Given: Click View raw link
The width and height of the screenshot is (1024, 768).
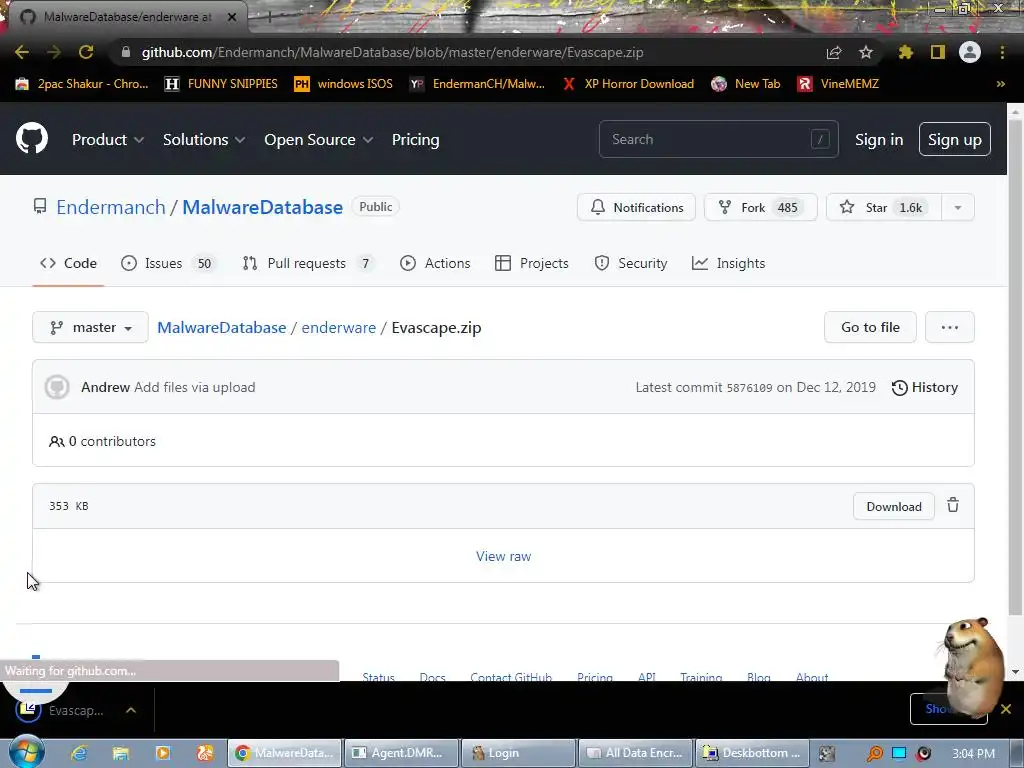Looking at the screenshot, I should pos(503,556).
